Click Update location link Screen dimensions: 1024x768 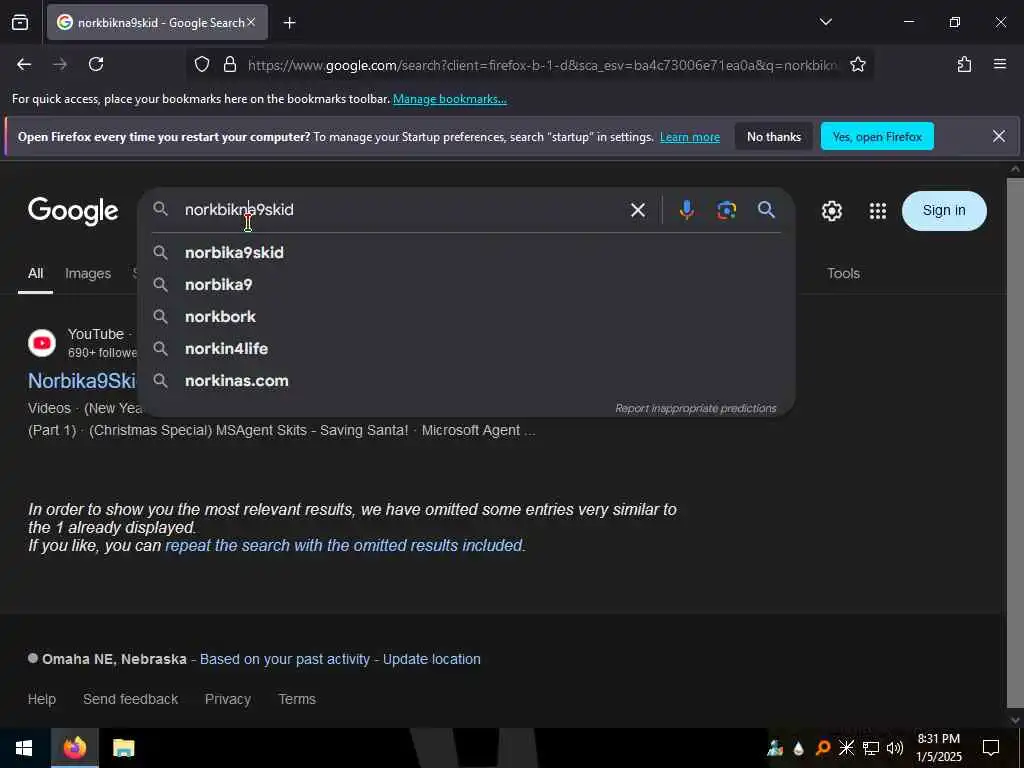pyautogui.click(x=432, y=660)
